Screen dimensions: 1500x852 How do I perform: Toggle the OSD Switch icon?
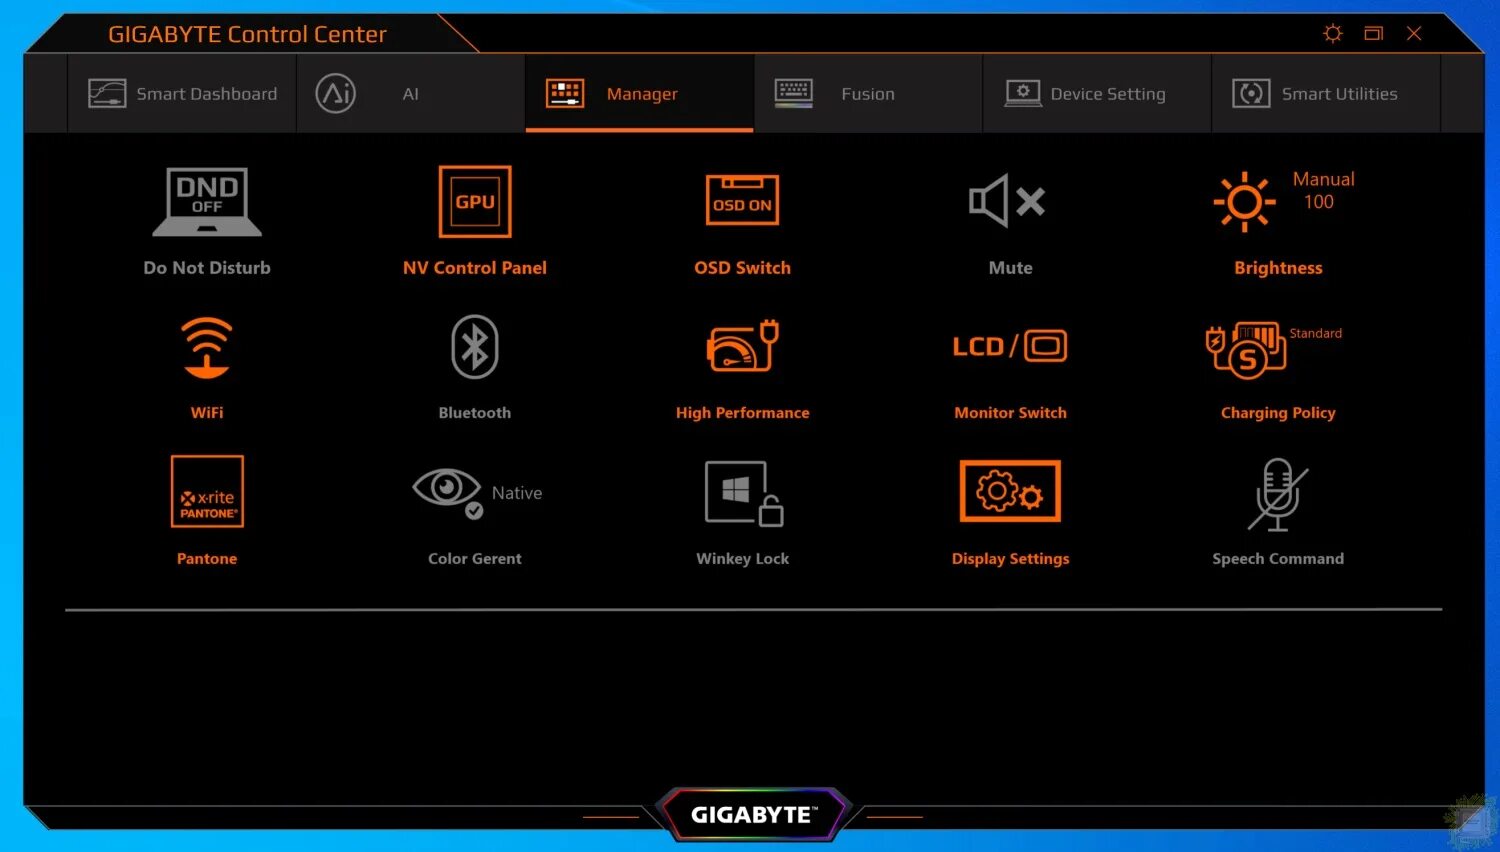(742, 200)
